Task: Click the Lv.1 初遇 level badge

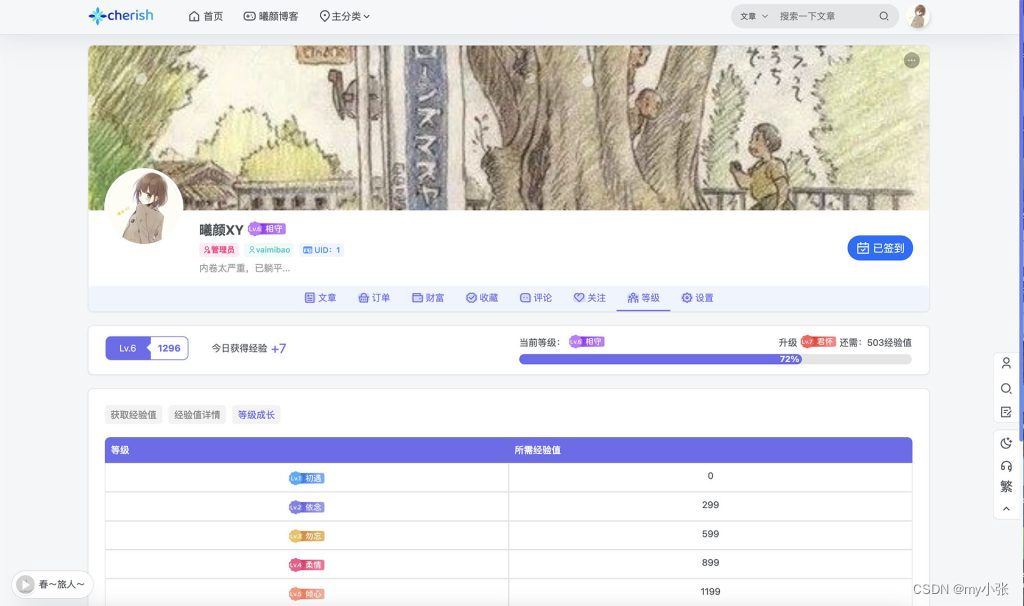Action: 307,478
